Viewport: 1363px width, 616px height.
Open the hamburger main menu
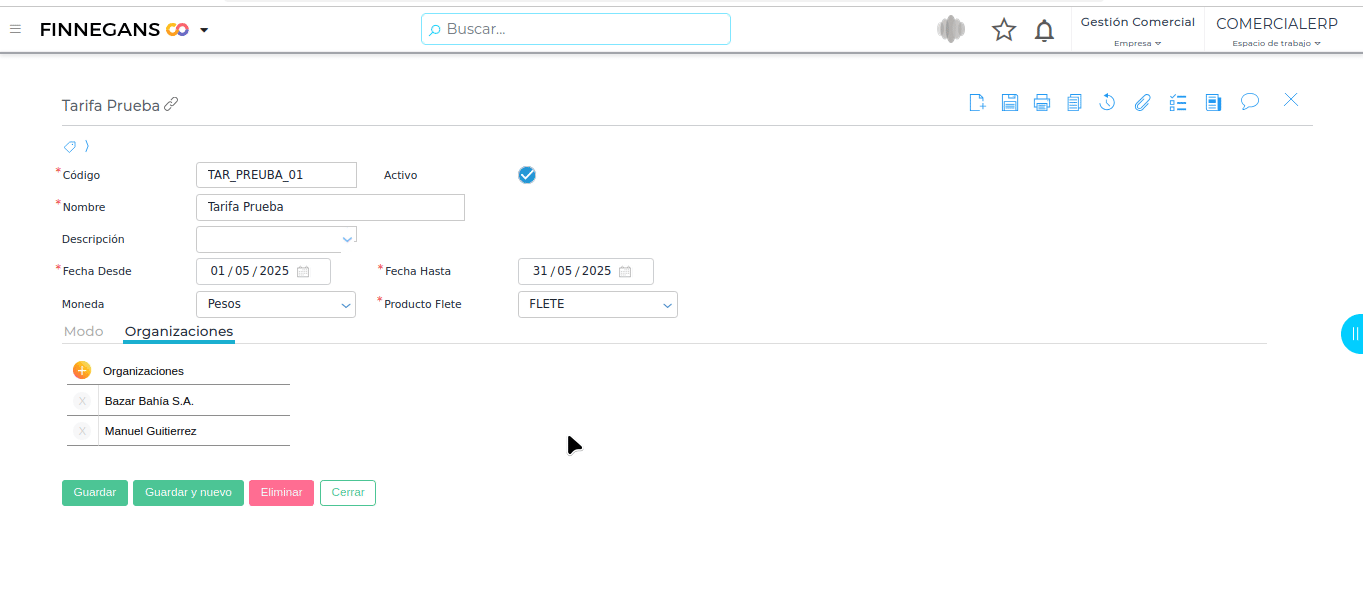(x=15, y=29)
